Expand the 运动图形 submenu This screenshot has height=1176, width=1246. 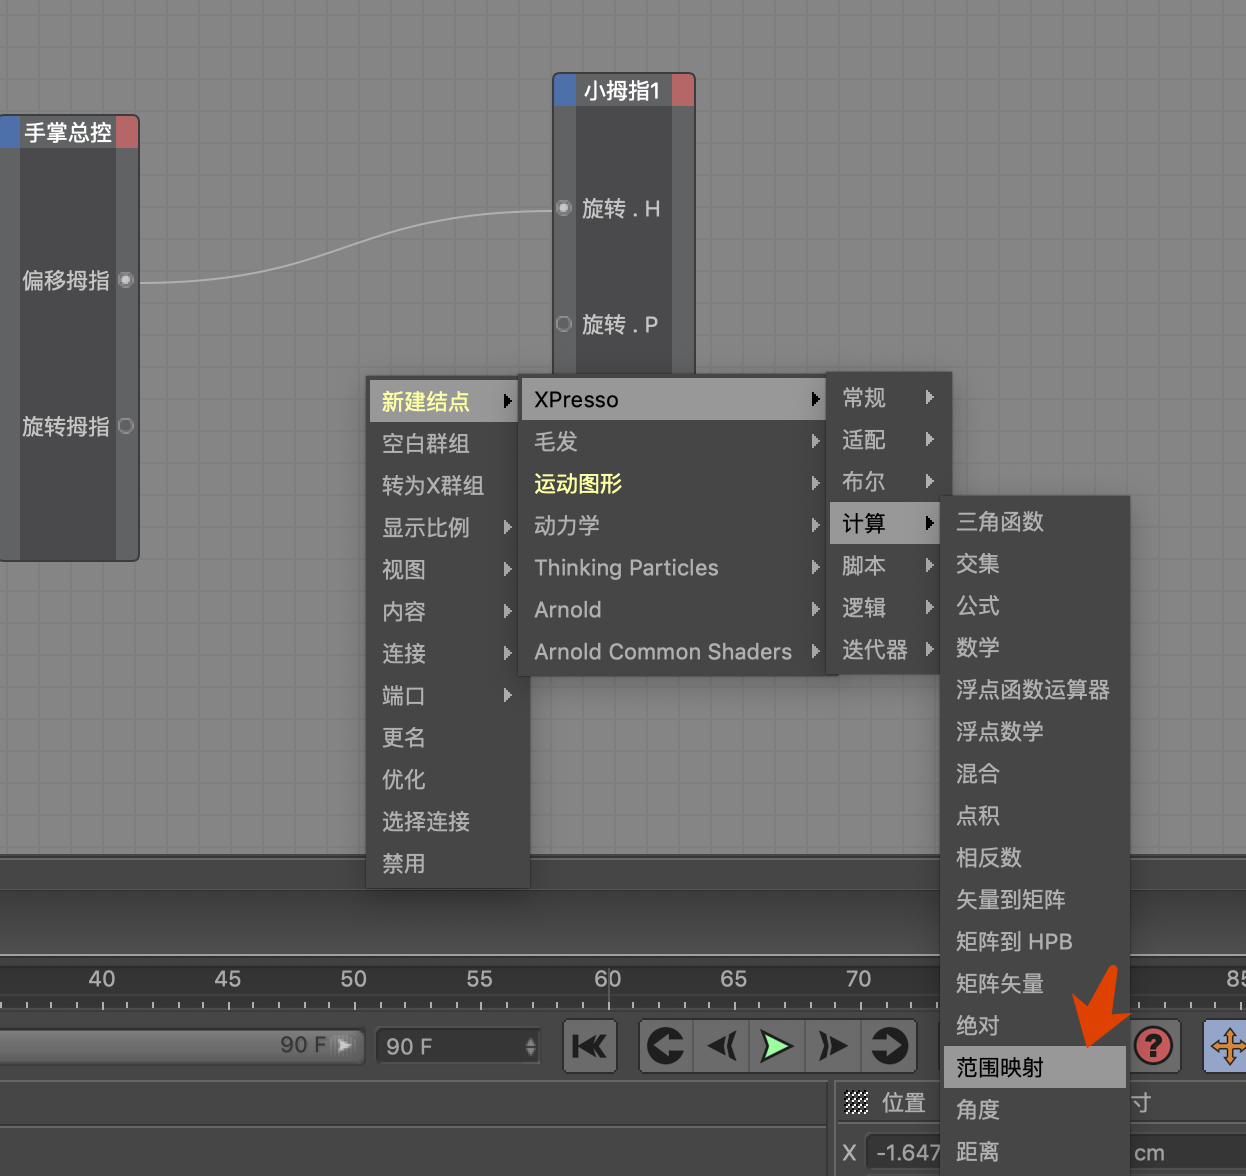point(673,483)
